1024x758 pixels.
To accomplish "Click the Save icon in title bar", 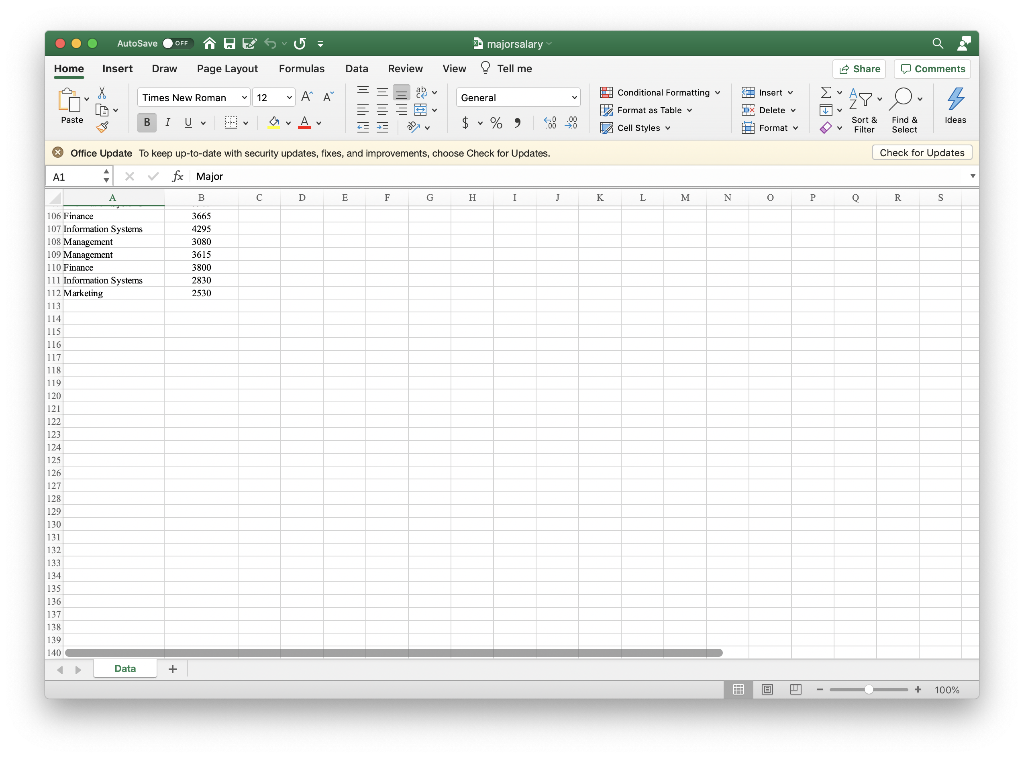I will pos(229,43).
